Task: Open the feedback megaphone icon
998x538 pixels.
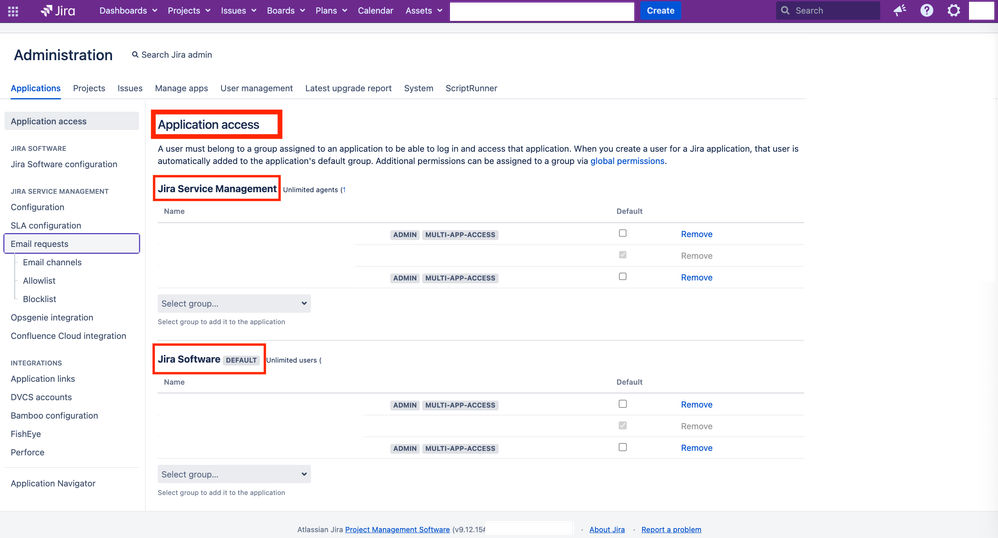Action: 899,11
